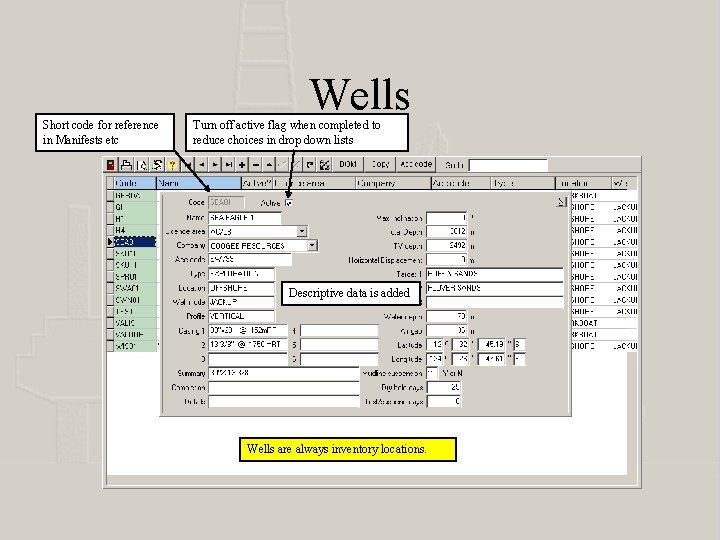This screenshot has height=540, width=720.
Task: Add a new record with plus icon
Action: [242, 164]
